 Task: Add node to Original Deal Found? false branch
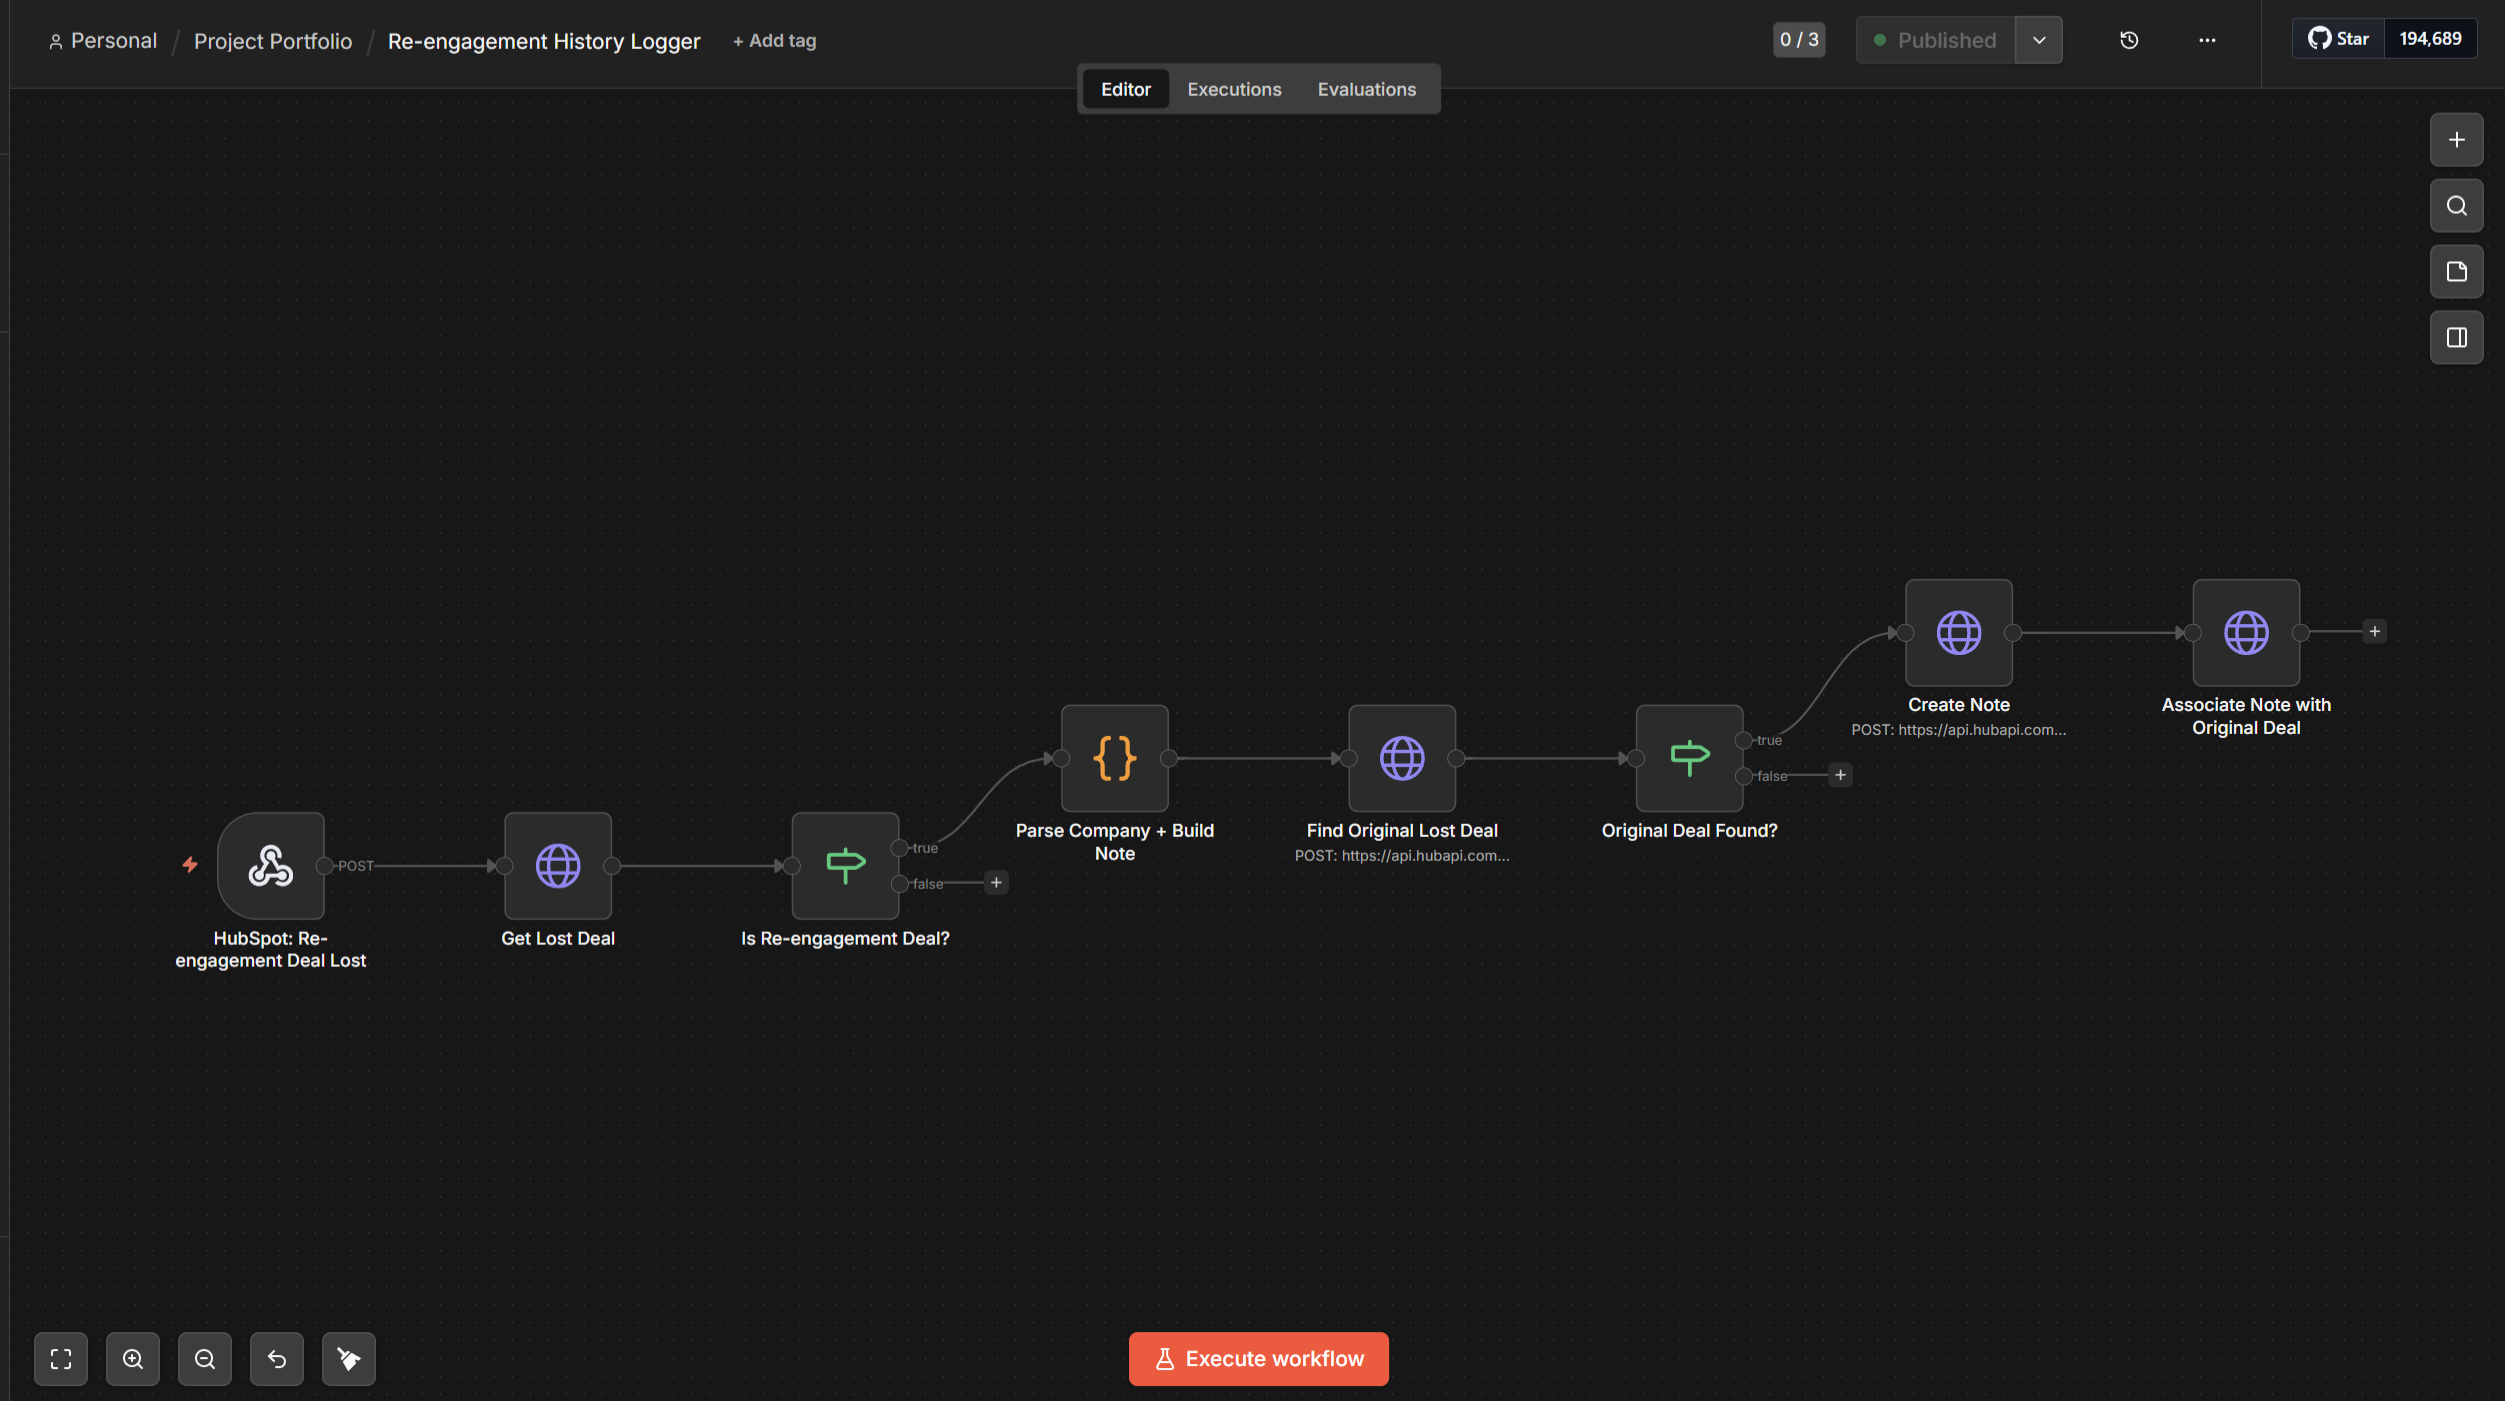(x=1840, y=775)
